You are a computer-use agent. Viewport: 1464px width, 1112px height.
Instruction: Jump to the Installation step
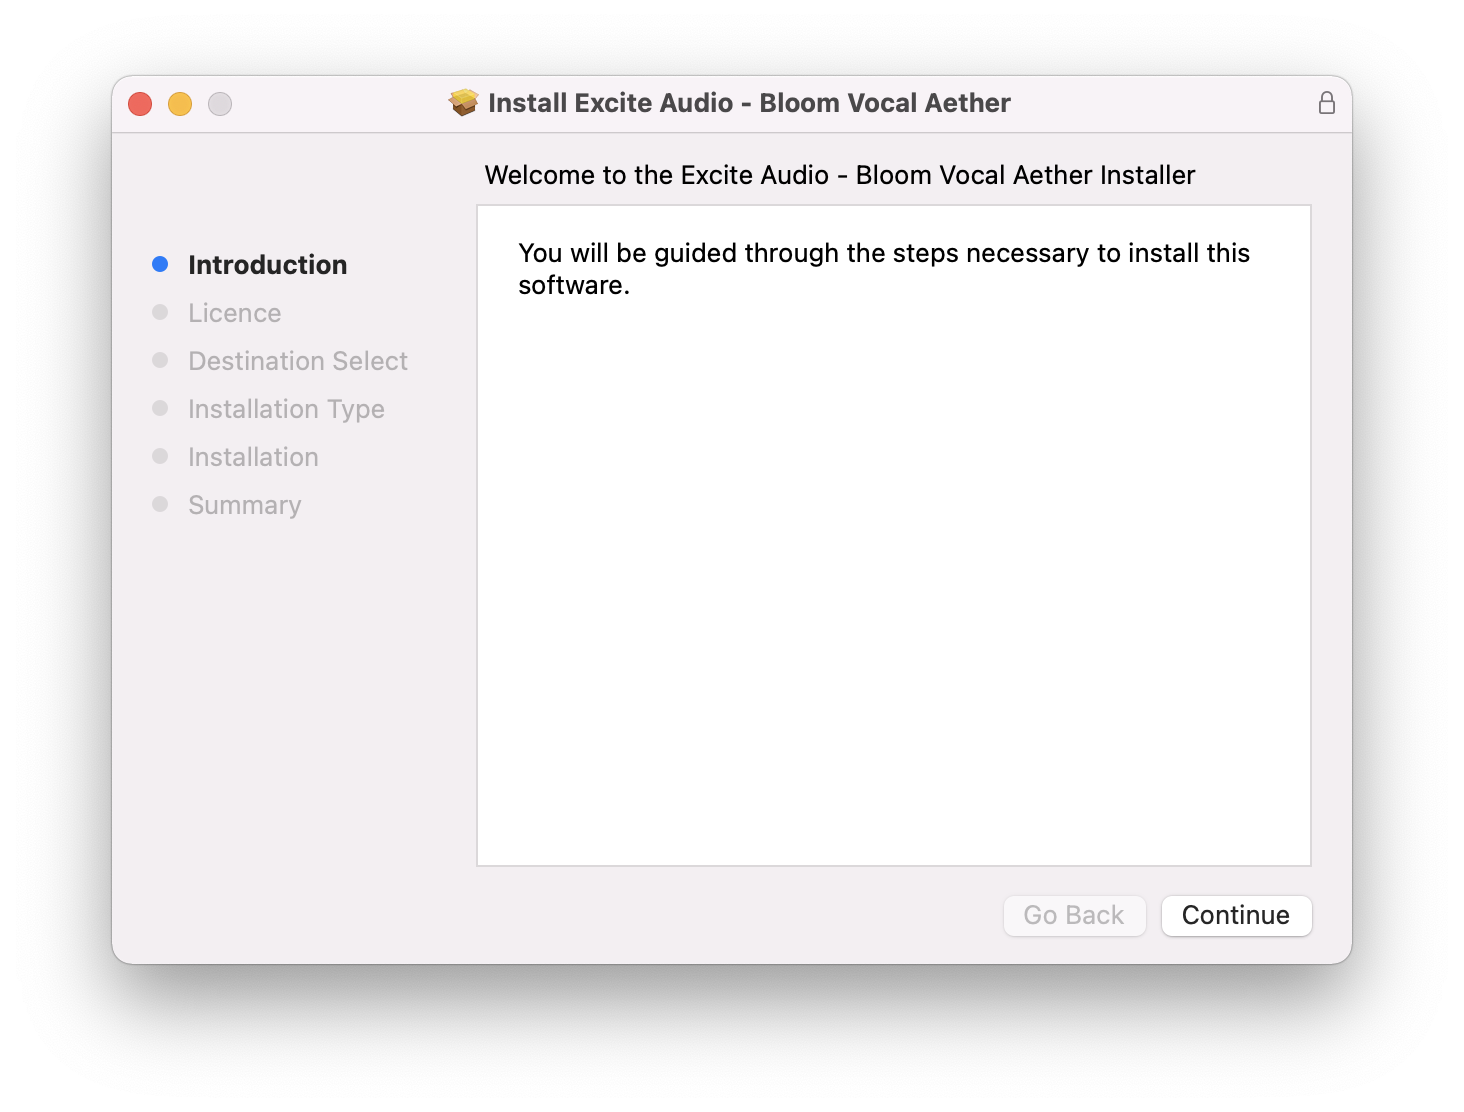click(253, 457)
